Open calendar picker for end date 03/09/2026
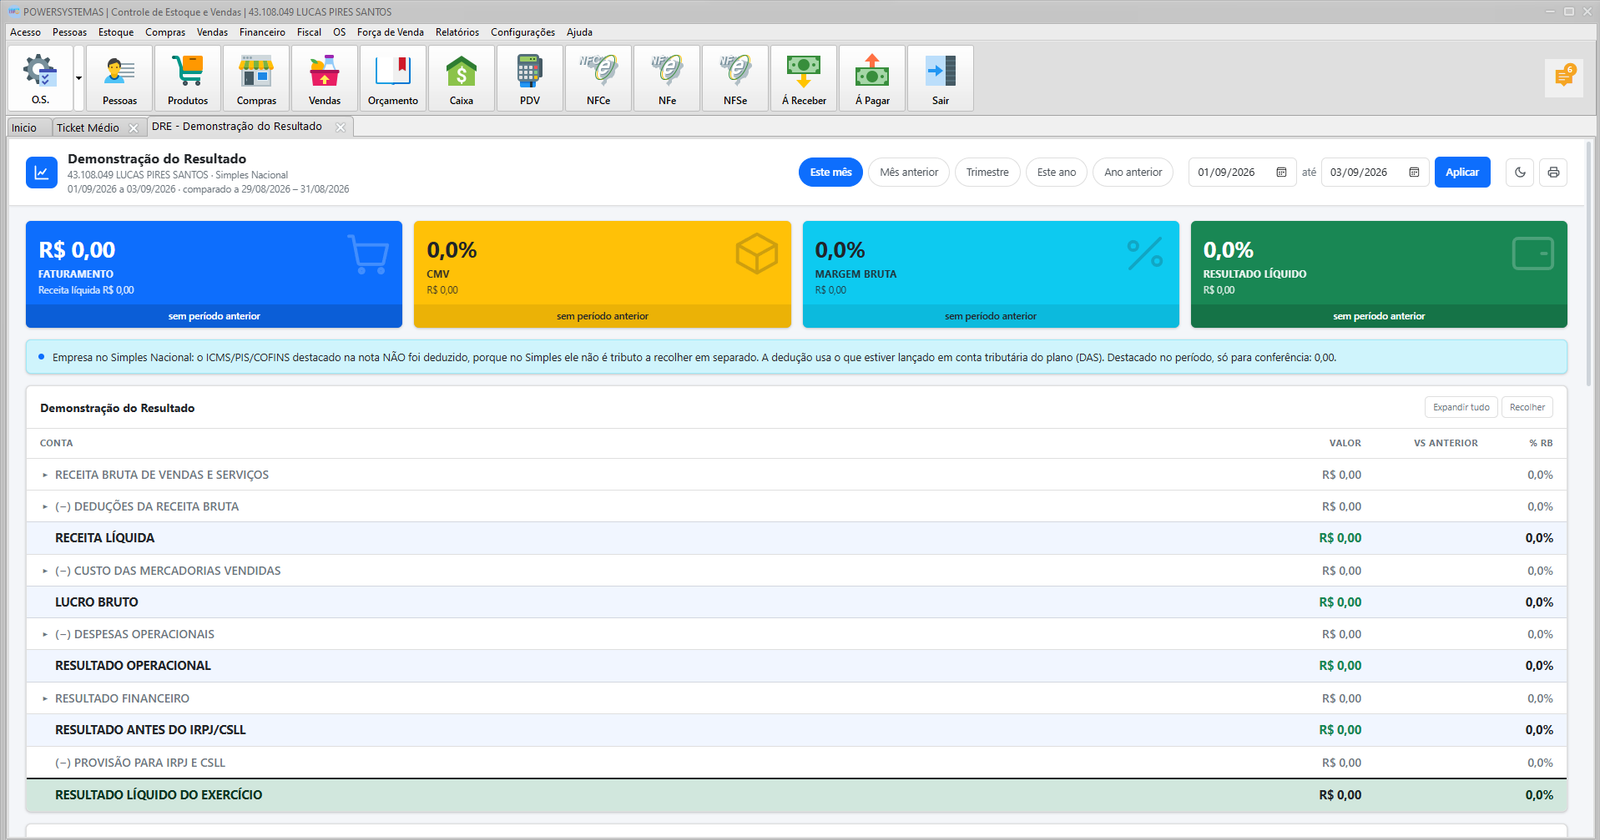This screenshot has height=840, width=1600. point(1414,172)
